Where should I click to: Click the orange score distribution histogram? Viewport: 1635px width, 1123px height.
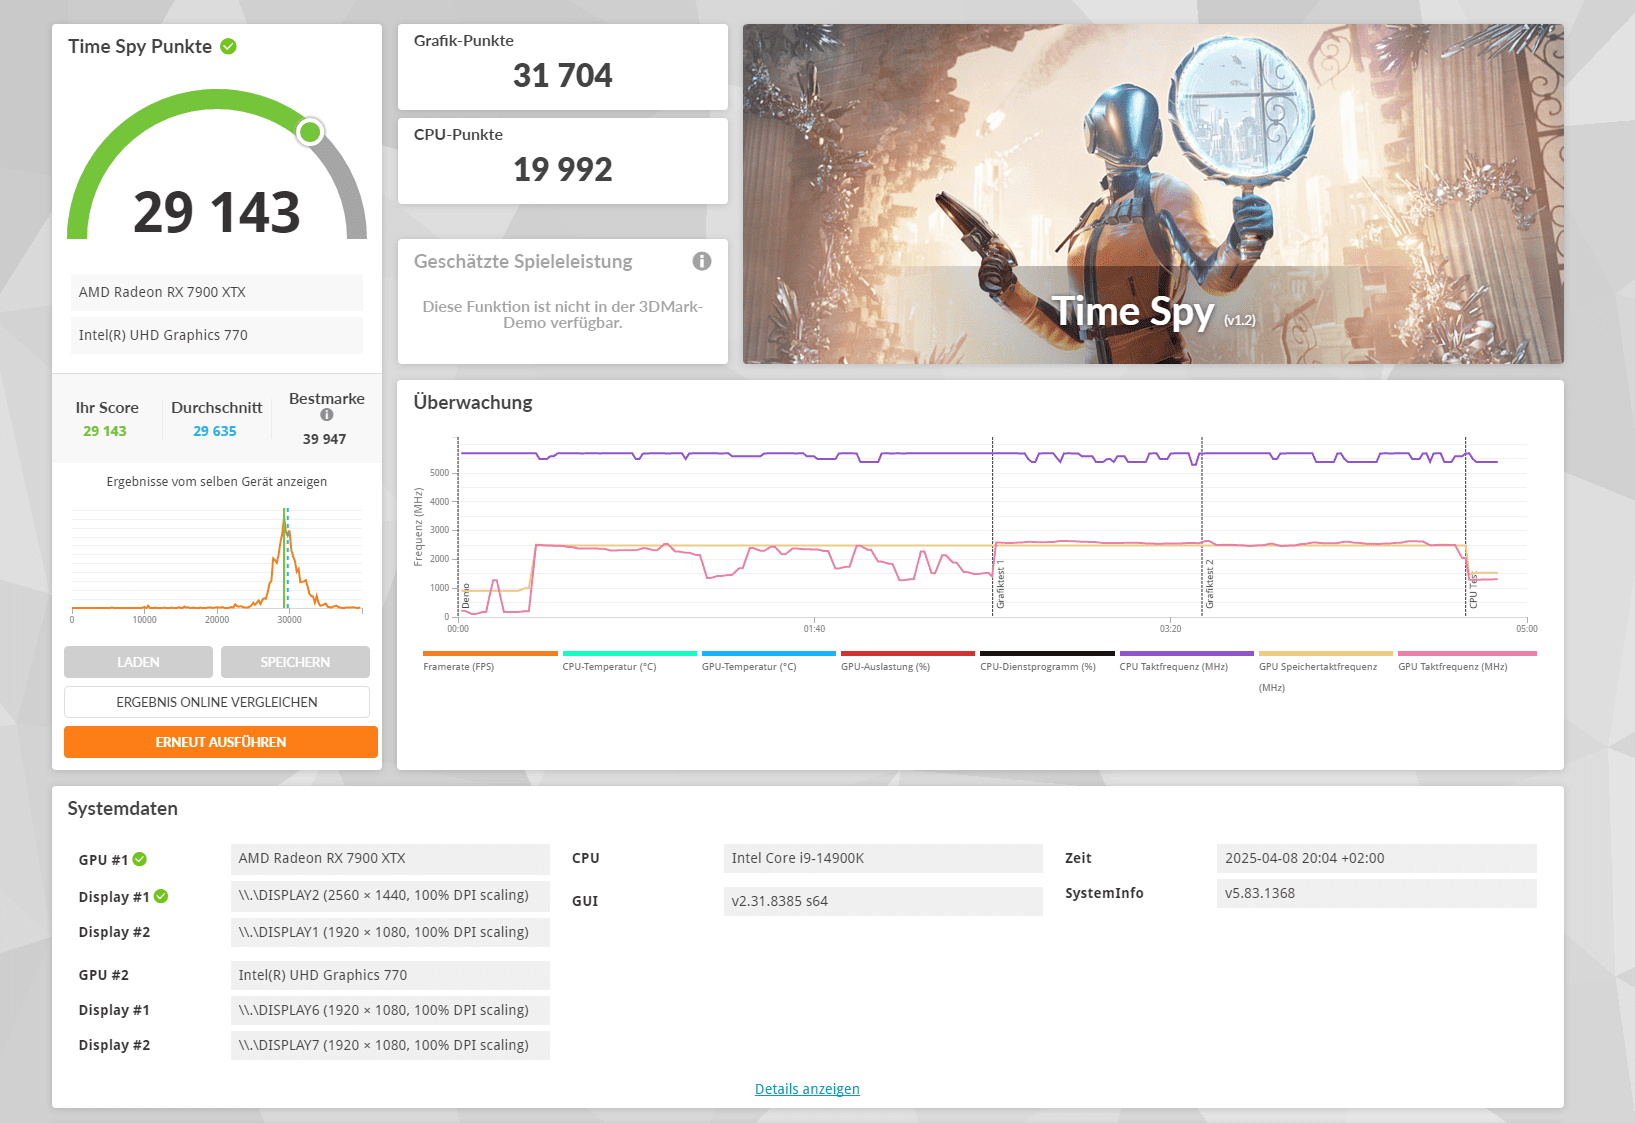coord(217,560)
